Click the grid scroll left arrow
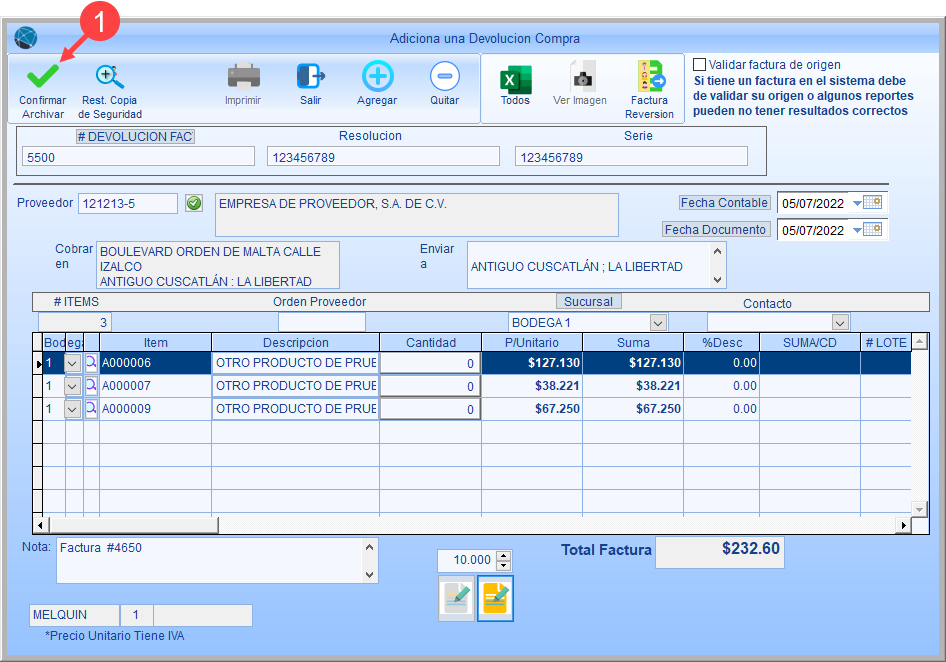Screen dimensions: 946x662 (x=40, y=525)
